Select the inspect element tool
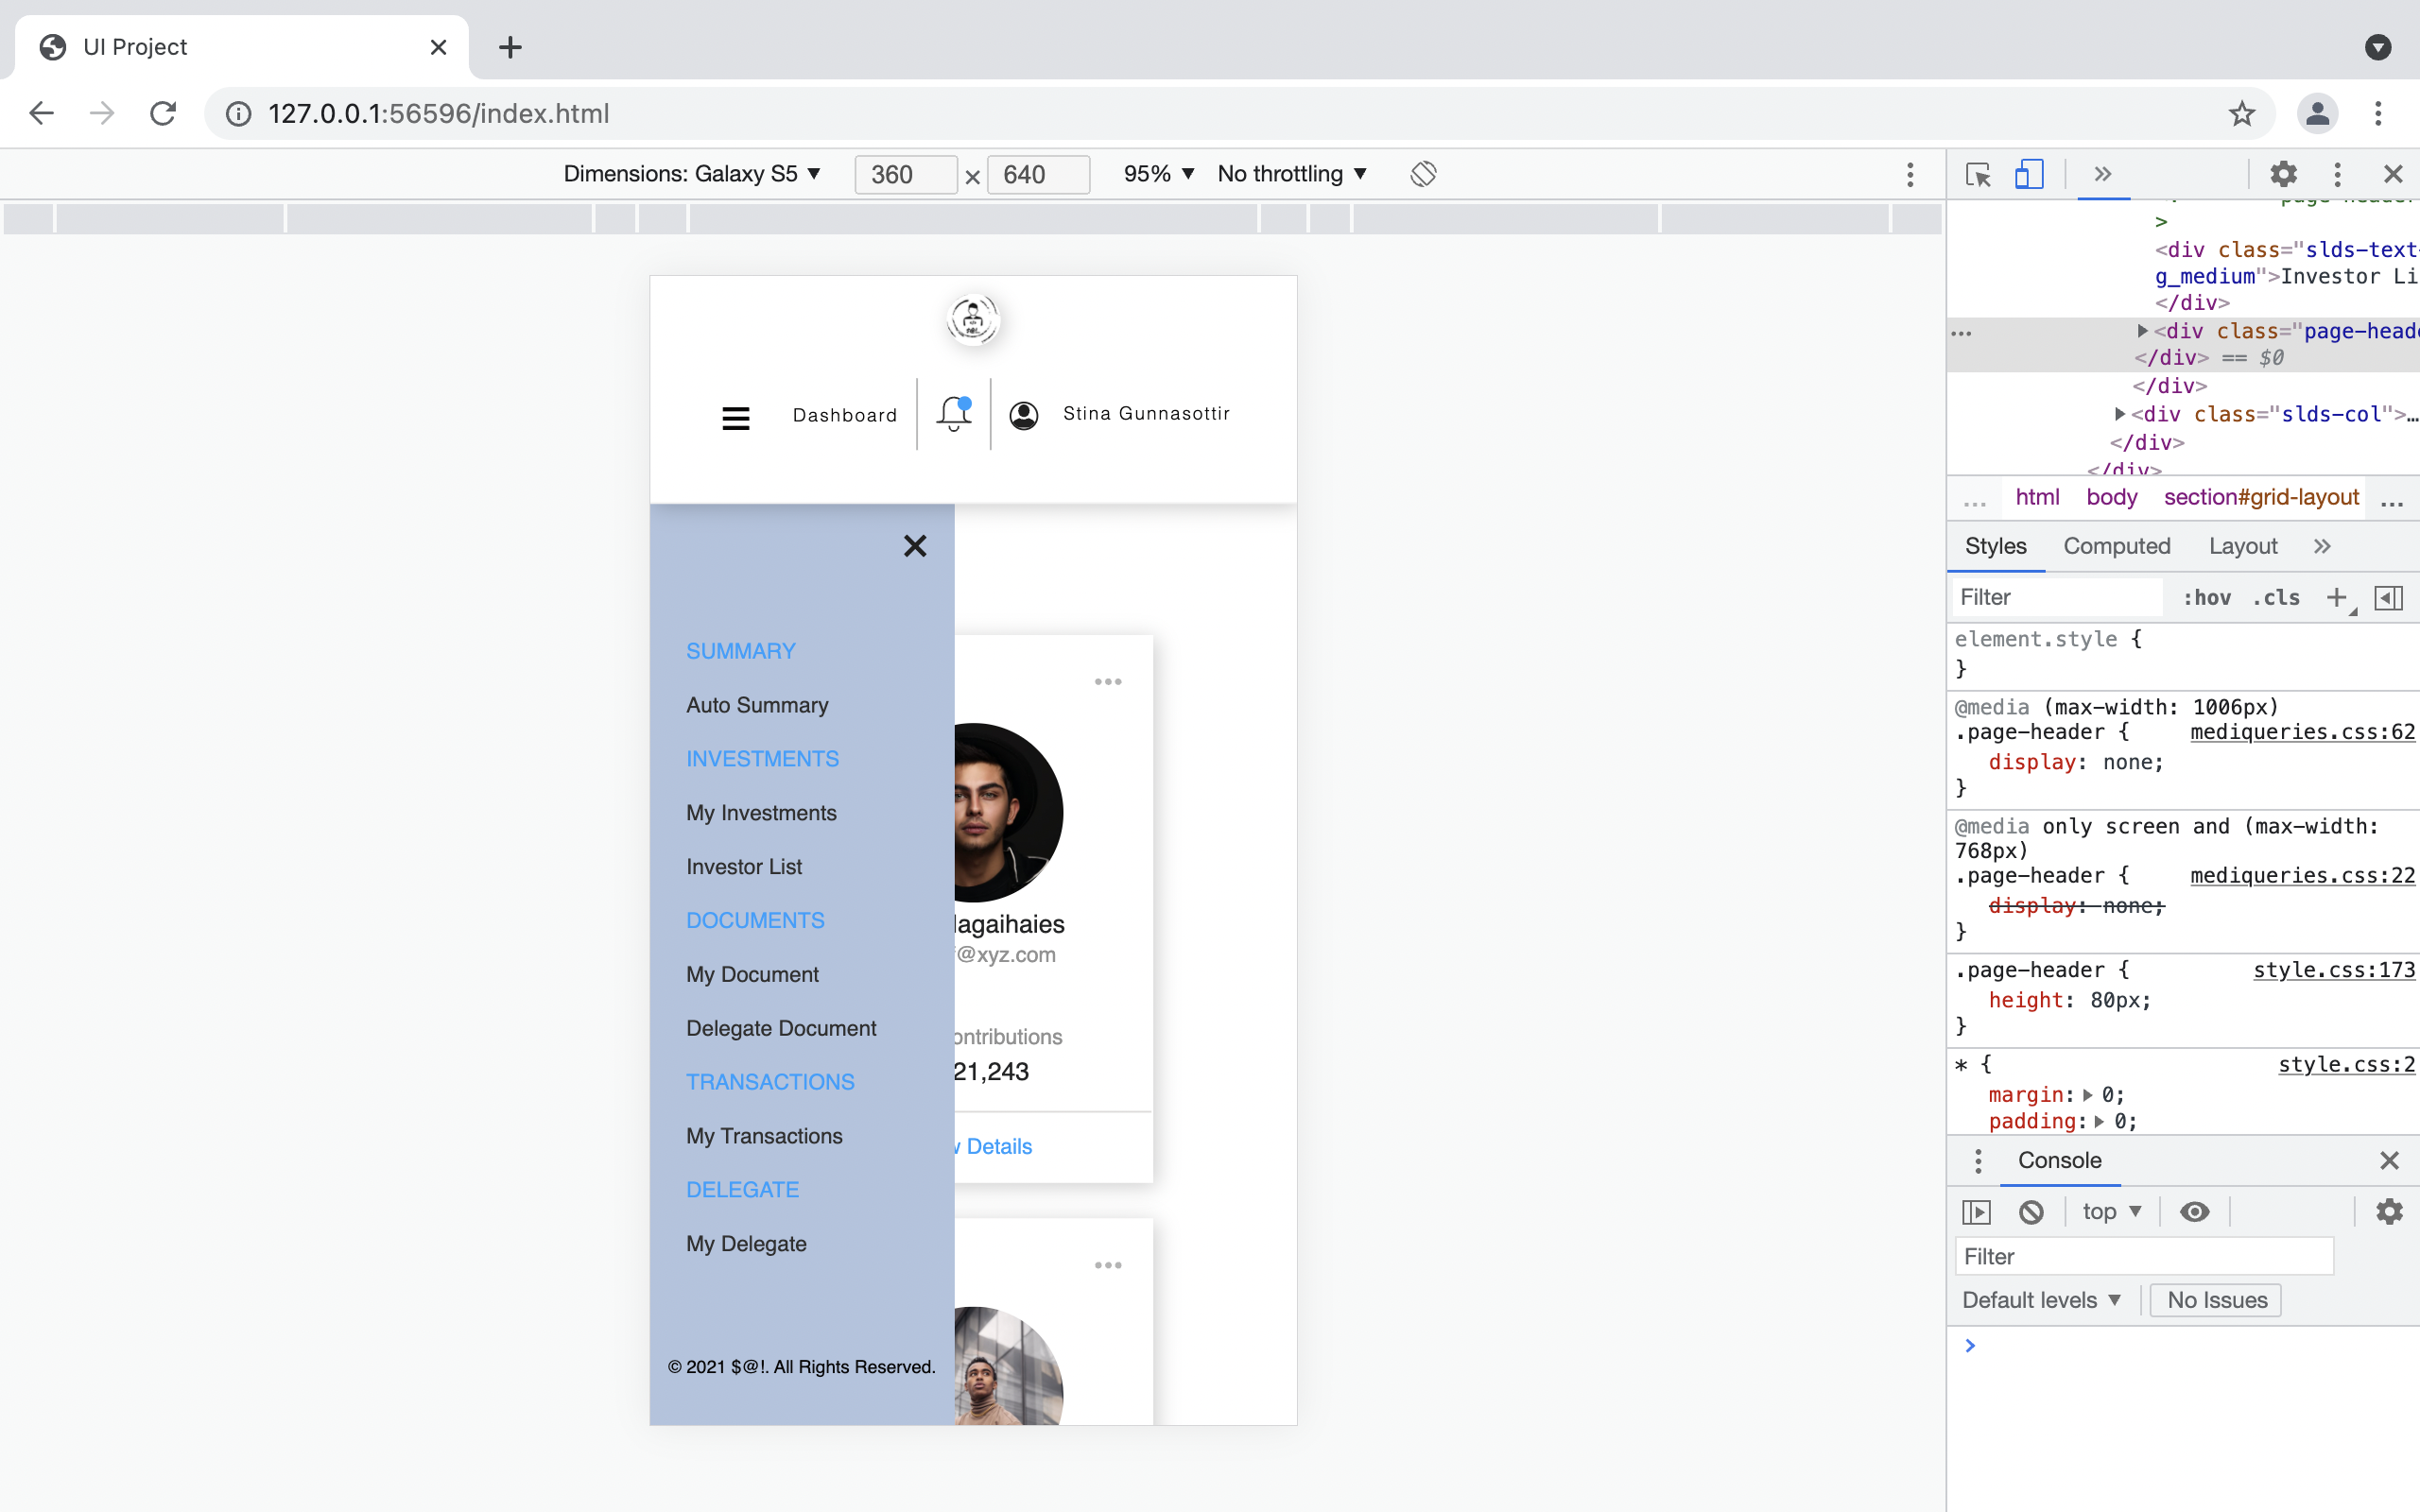Screen dimensions: 2420x1512 click(x=1977, y=174)
